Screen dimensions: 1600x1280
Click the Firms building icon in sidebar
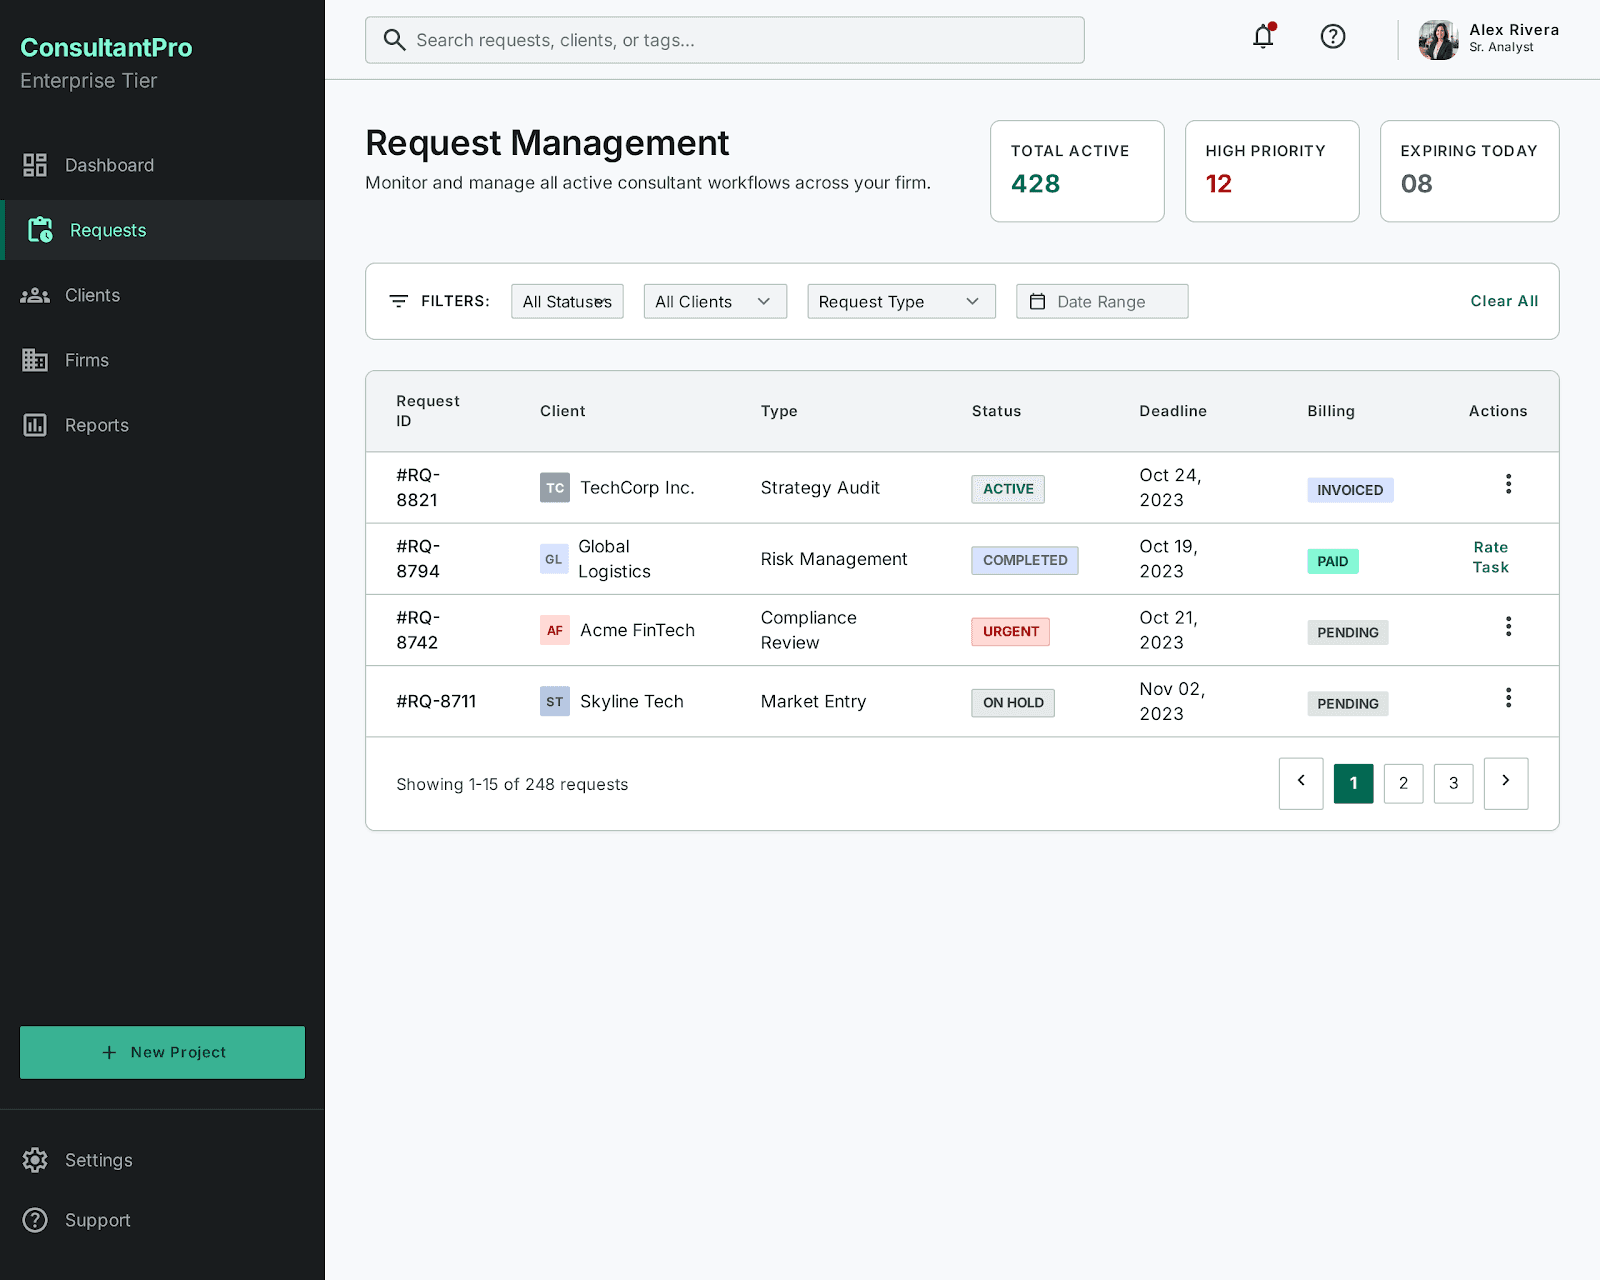tap(35, 360)
